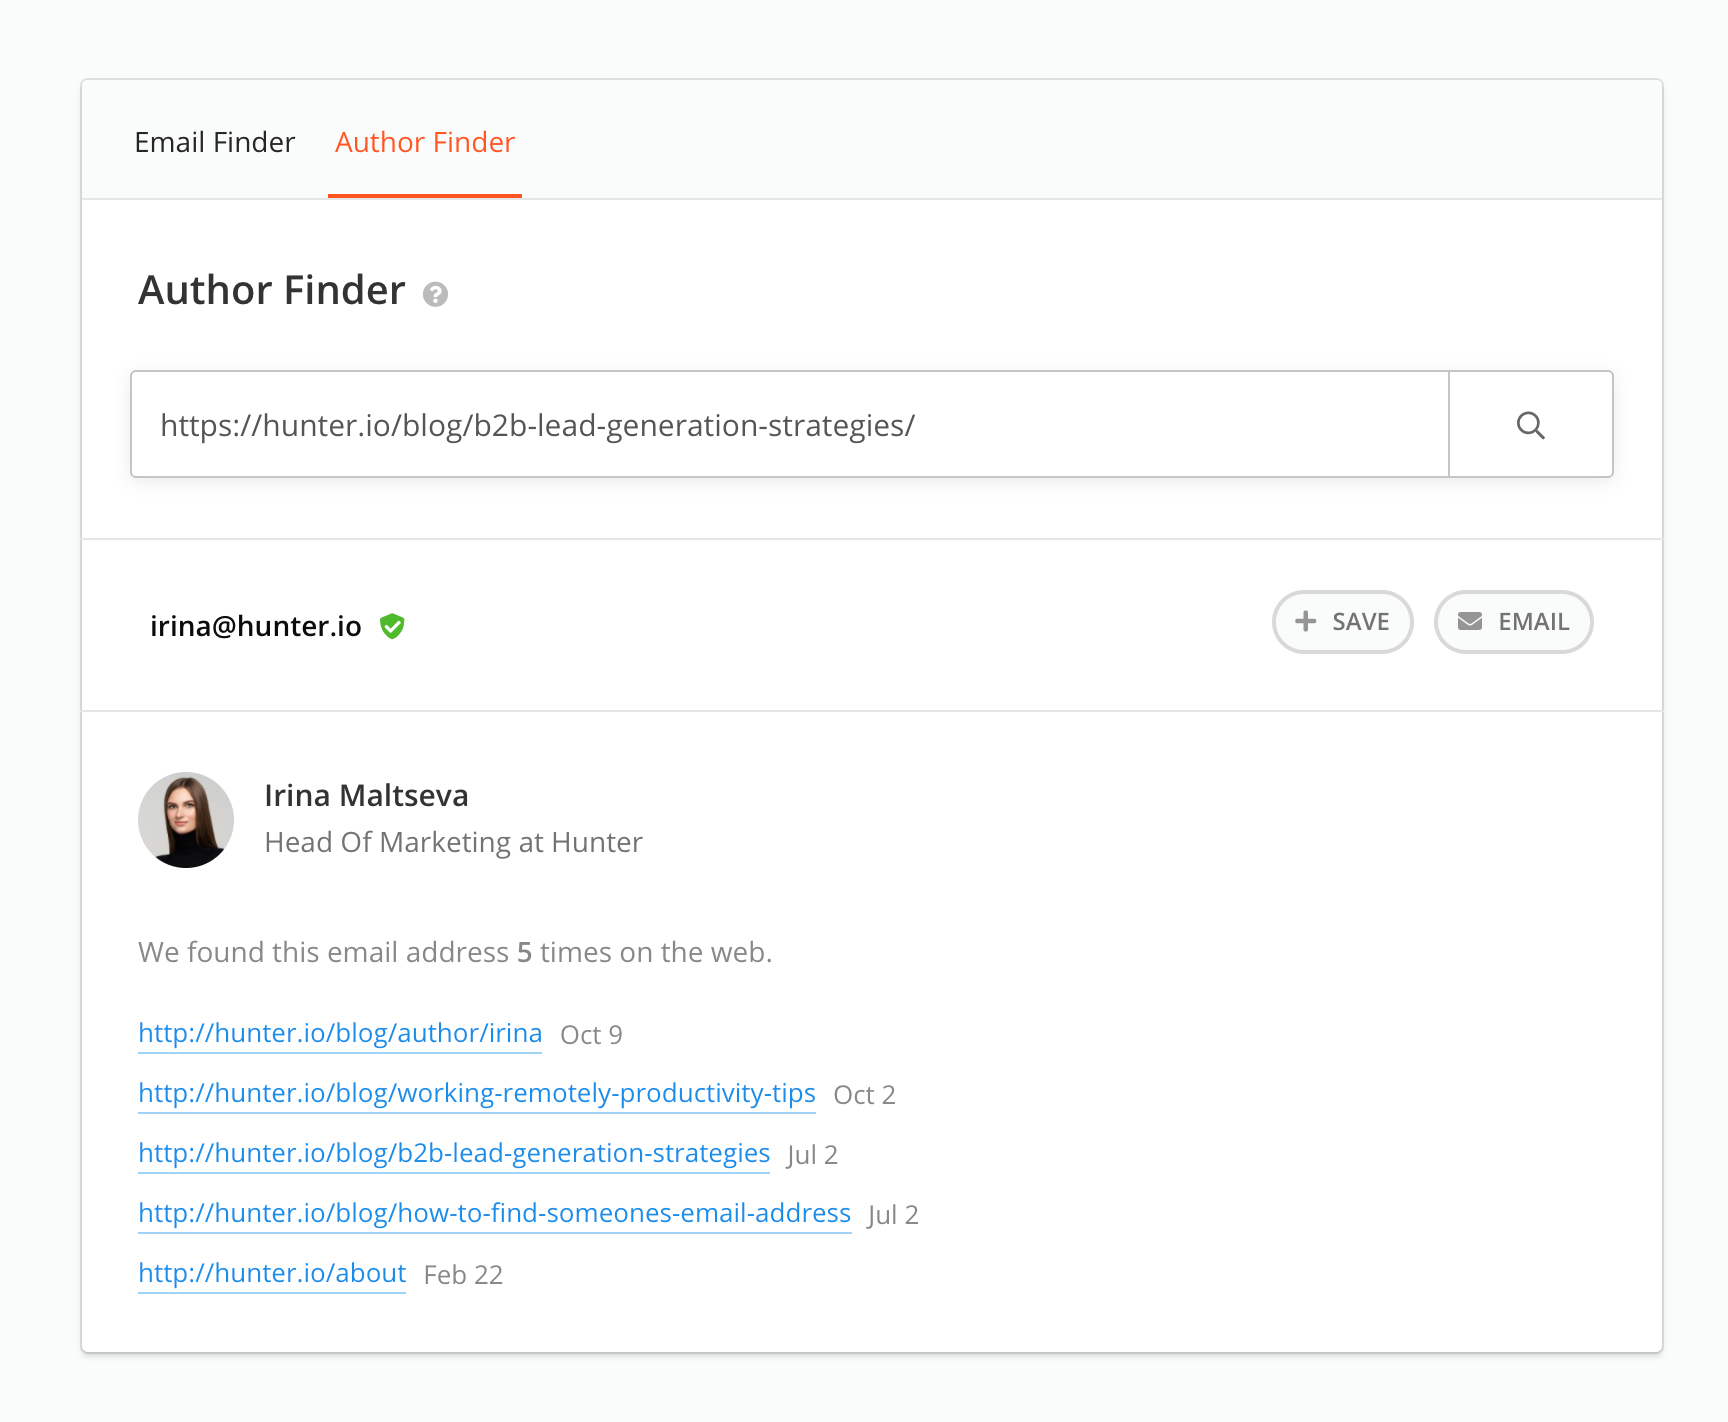Run search with the magnifying glass button

(1530, 424)
